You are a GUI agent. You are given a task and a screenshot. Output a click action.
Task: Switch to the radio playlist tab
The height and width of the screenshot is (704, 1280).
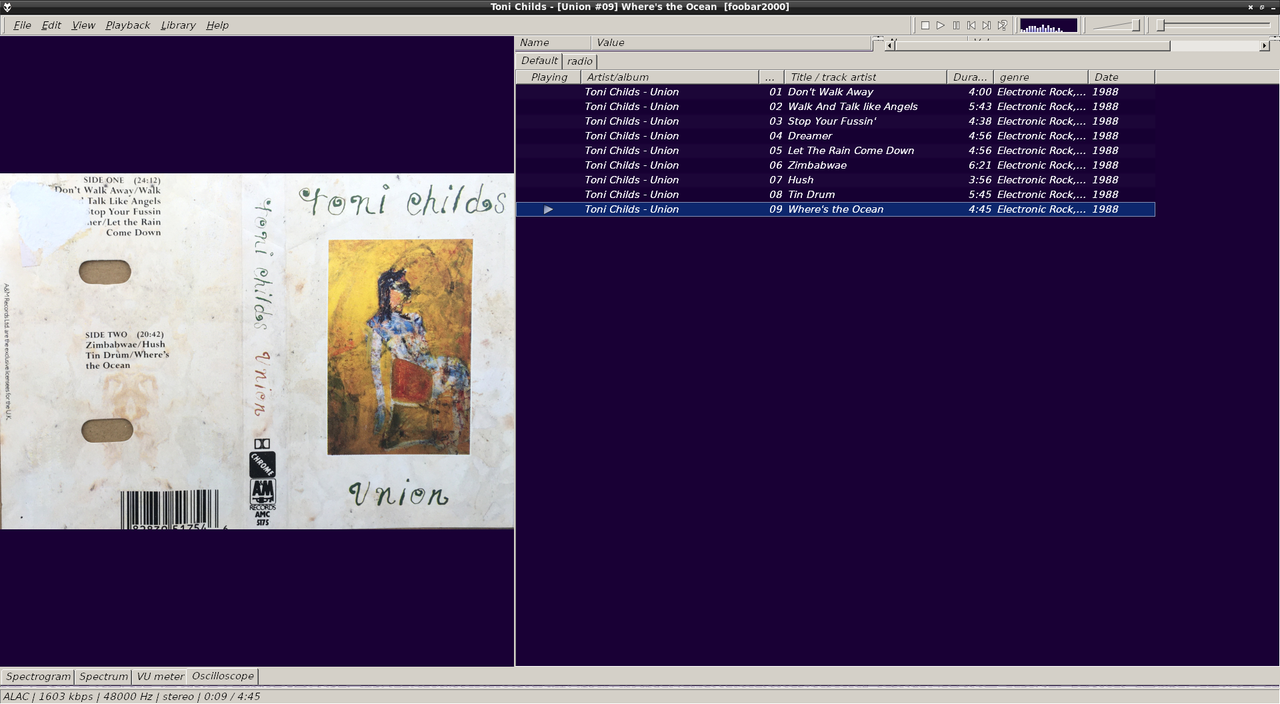(580, 61)
